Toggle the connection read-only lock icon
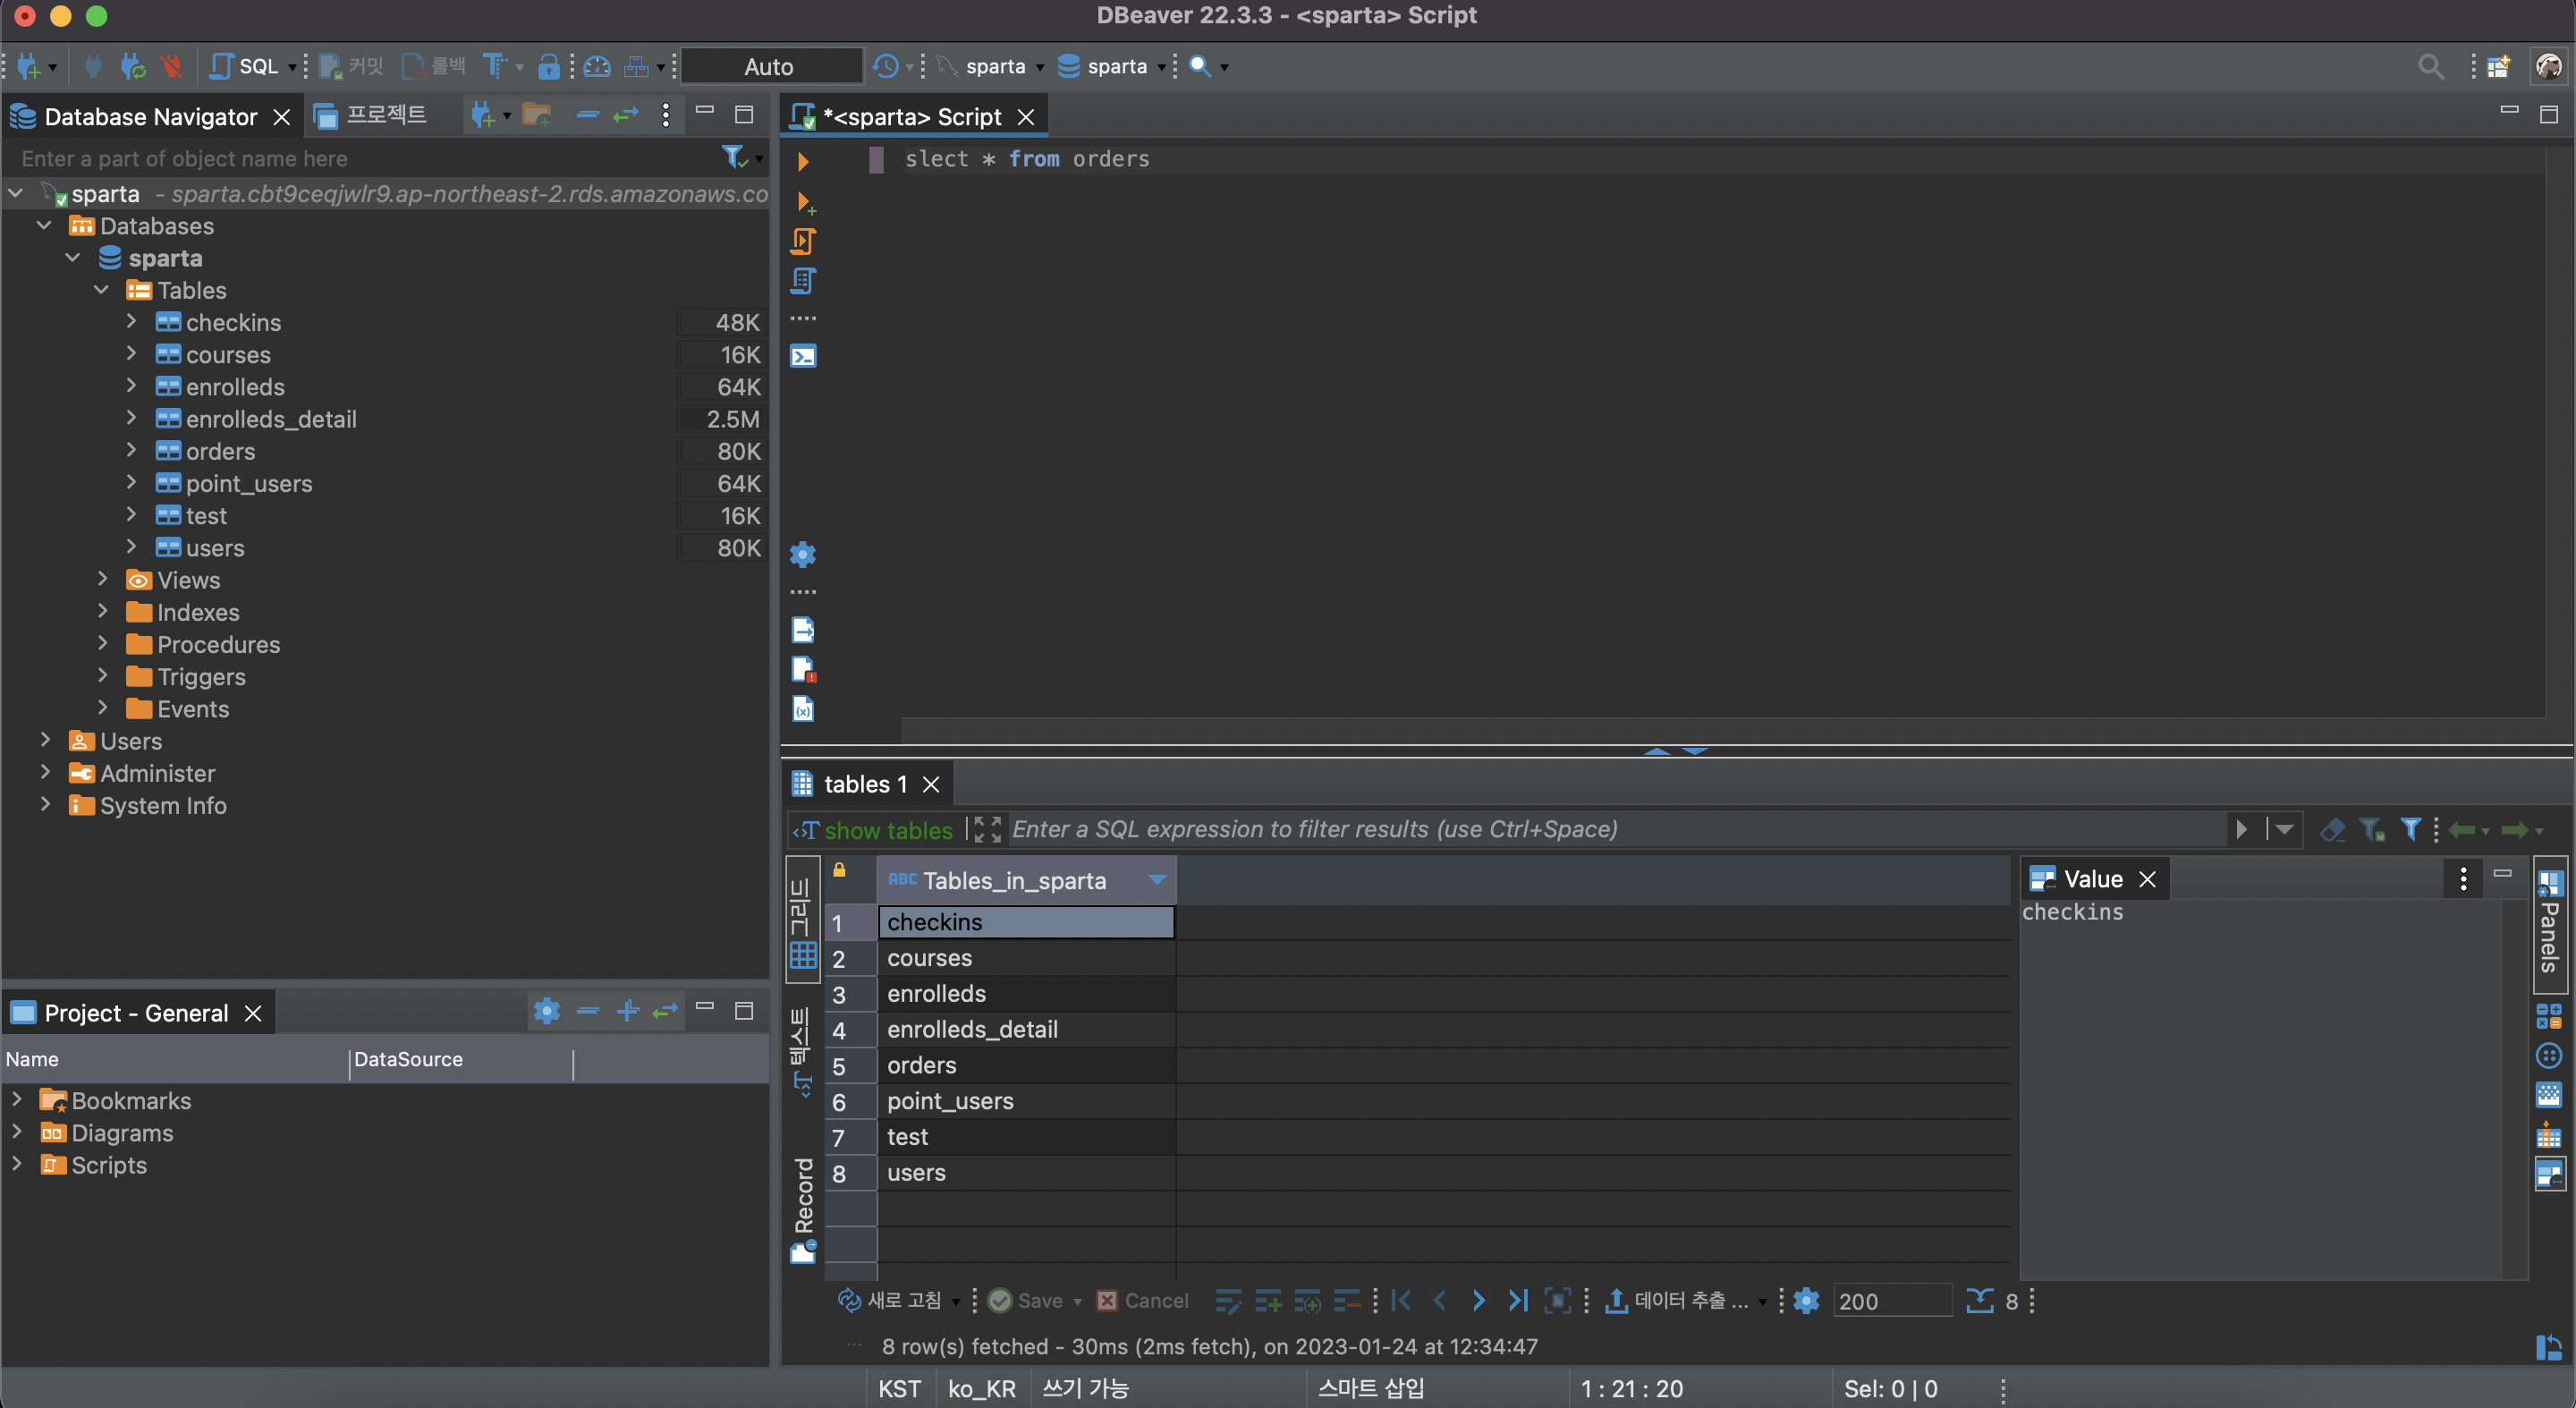The image size is (2576, 1408). coord(548,66)
